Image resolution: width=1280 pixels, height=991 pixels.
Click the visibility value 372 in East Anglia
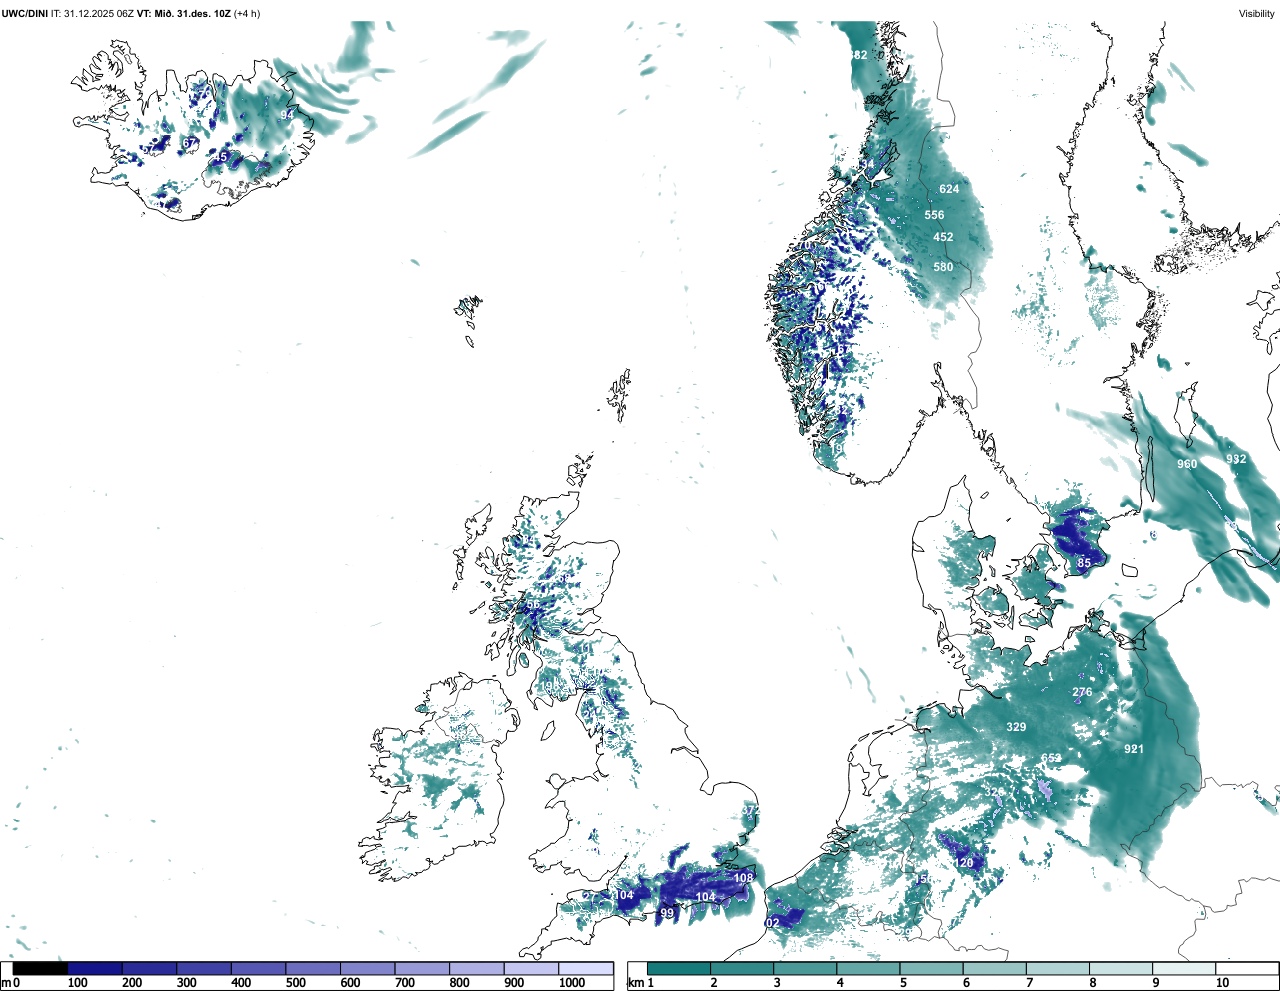point(750,810)
